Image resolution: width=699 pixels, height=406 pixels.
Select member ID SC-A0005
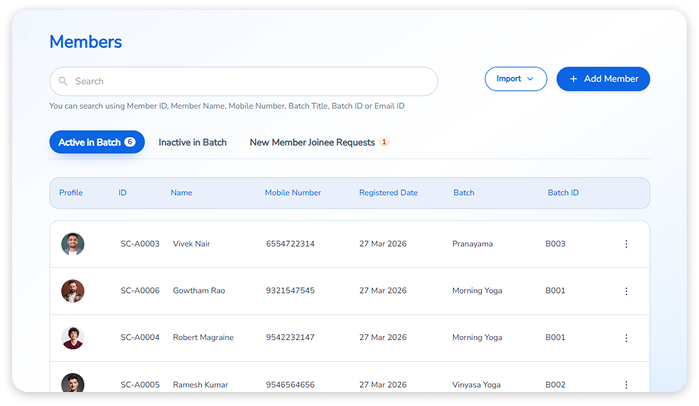[x=140, y=385]
